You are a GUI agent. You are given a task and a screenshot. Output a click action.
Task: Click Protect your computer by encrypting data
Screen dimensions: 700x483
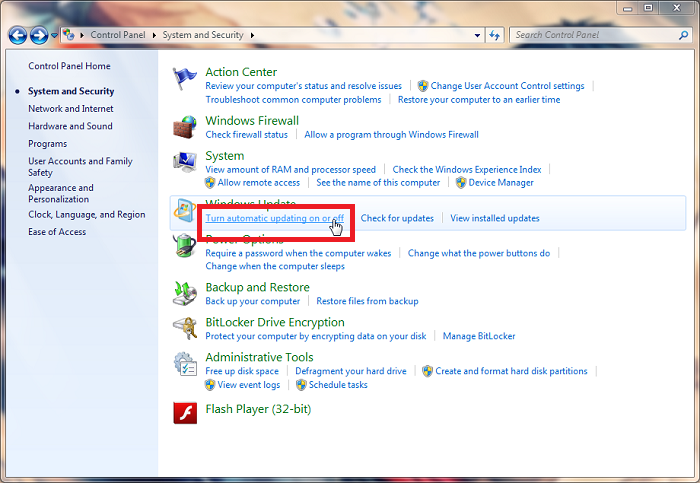coord(316,336)
